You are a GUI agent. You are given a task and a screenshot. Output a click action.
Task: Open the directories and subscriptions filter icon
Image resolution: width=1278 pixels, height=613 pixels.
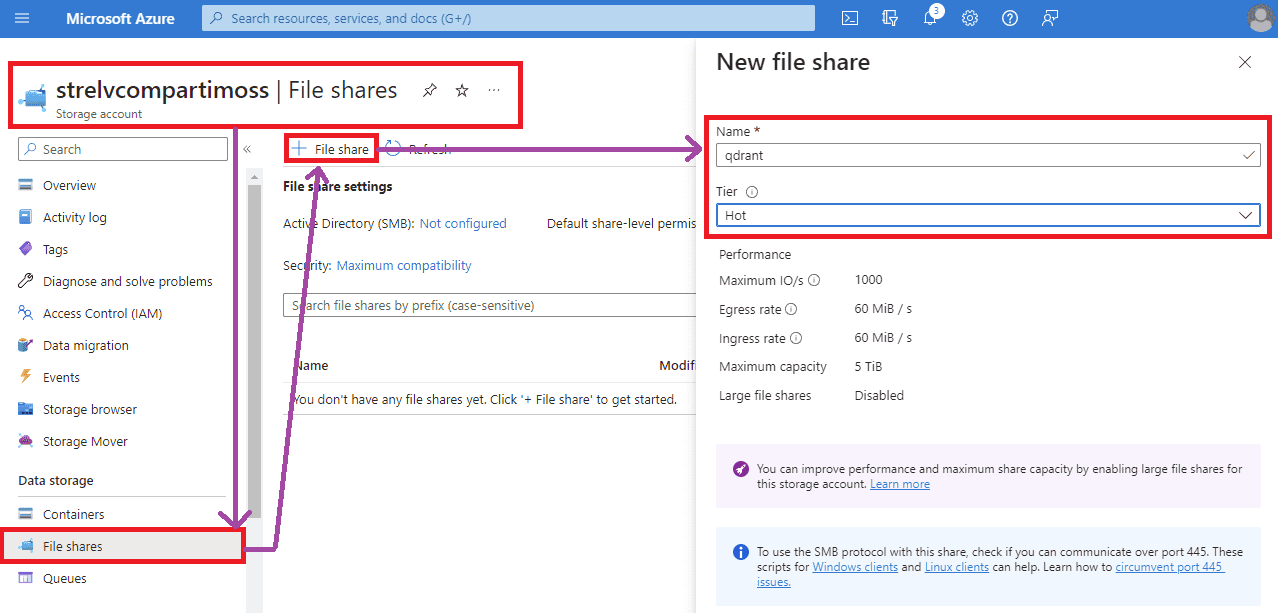pyautogui.click(x=890, y=18)
